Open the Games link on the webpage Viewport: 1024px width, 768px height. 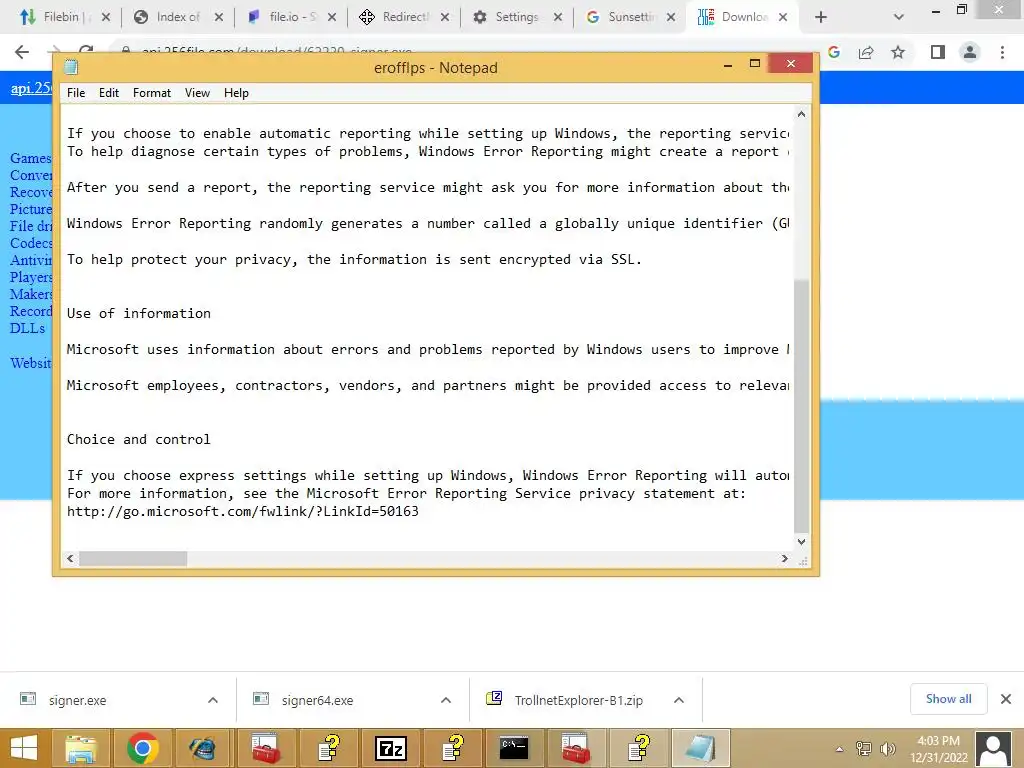click(x=30, y=158)
